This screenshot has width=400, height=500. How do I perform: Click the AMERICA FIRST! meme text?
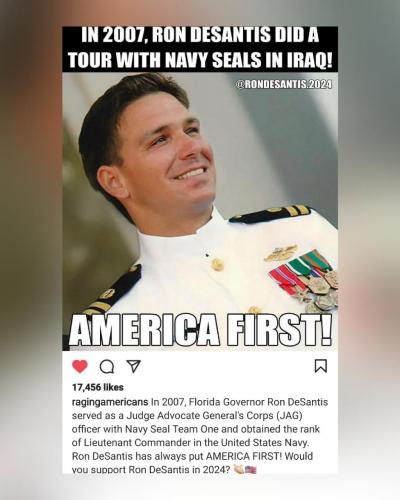click(x=200, y=330)
